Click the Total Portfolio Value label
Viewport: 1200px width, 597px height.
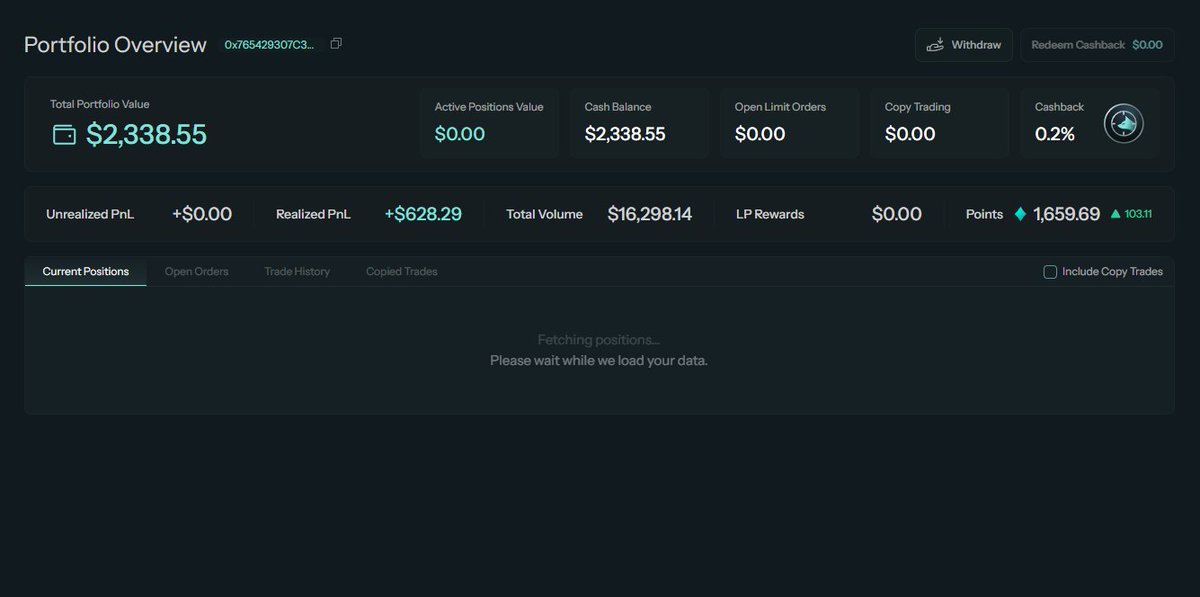[x=100, y=104]
